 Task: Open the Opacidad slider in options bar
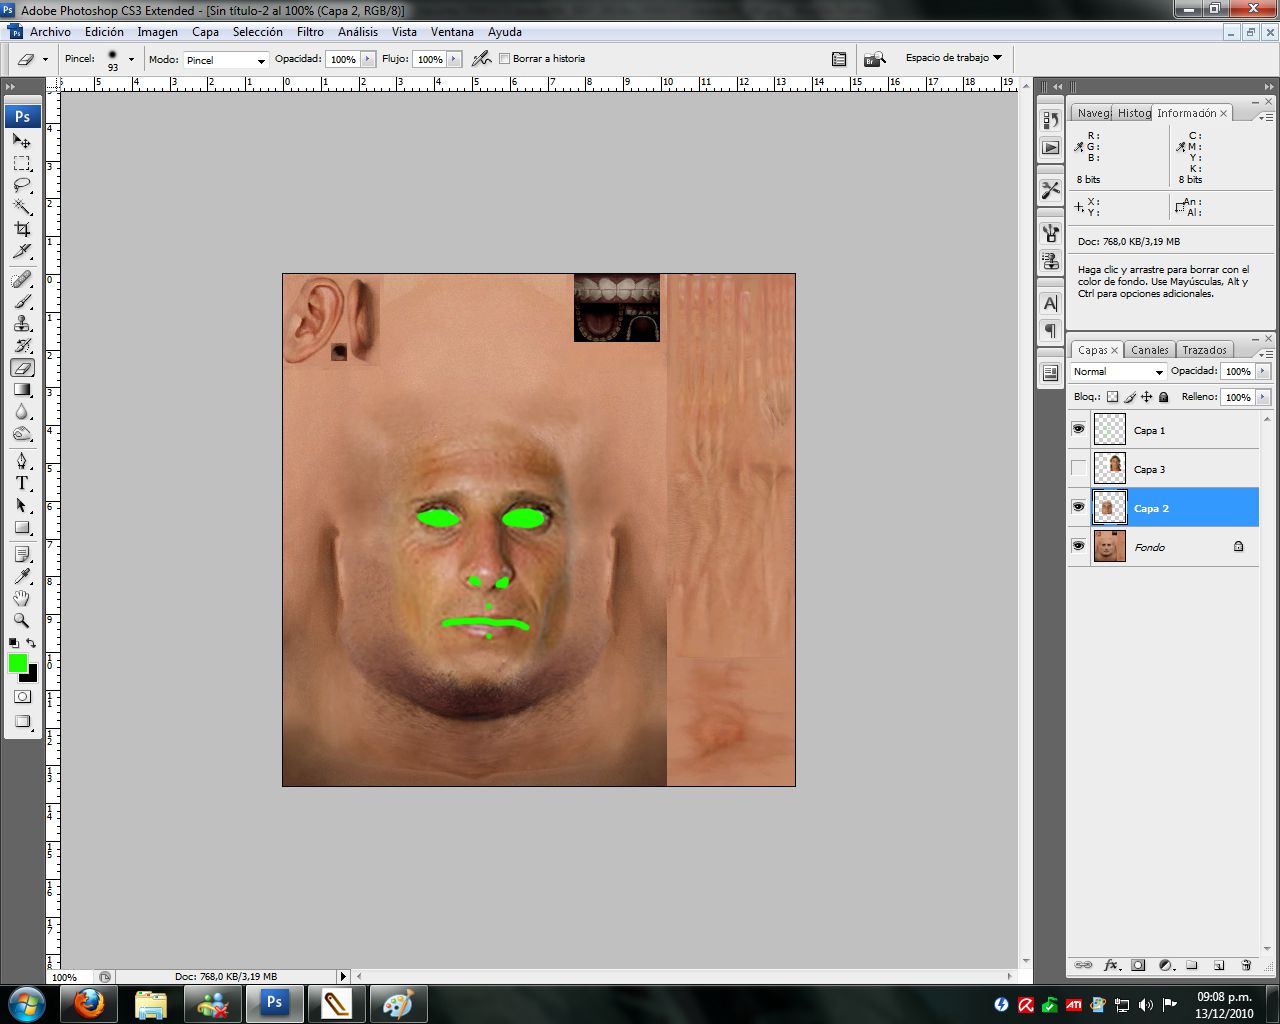click(x=368, y=59)
